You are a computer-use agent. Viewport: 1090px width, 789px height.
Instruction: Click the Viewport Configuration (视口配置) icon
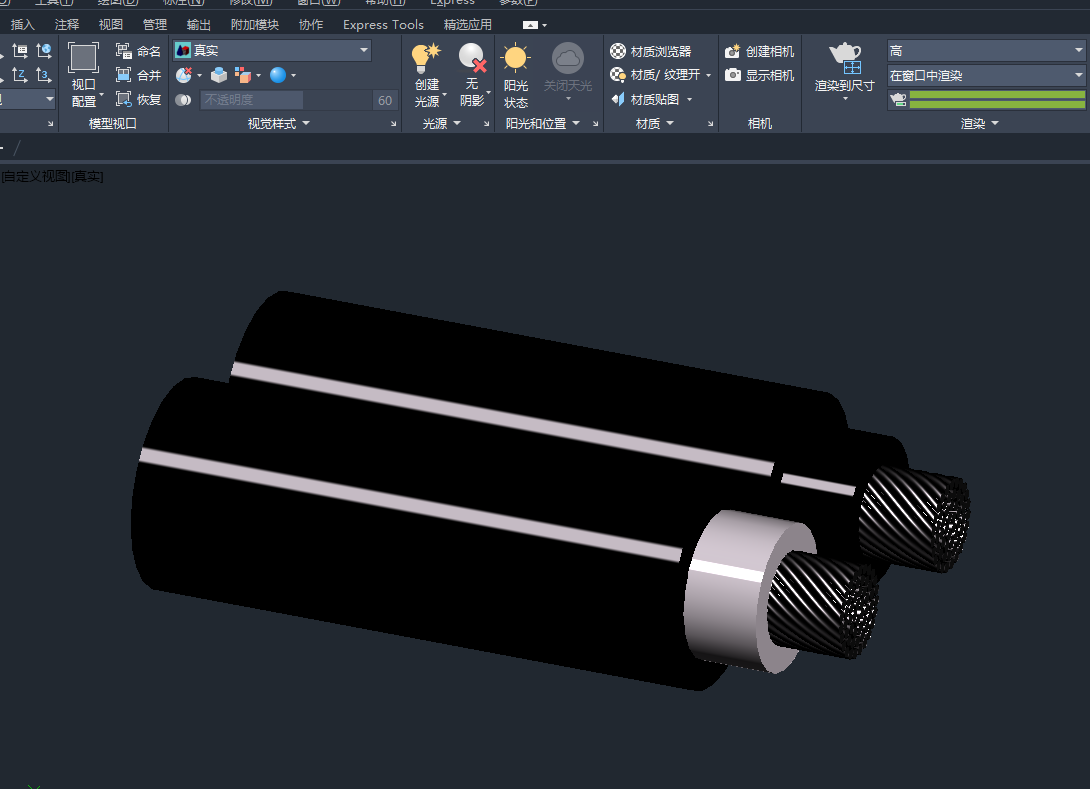84,60
